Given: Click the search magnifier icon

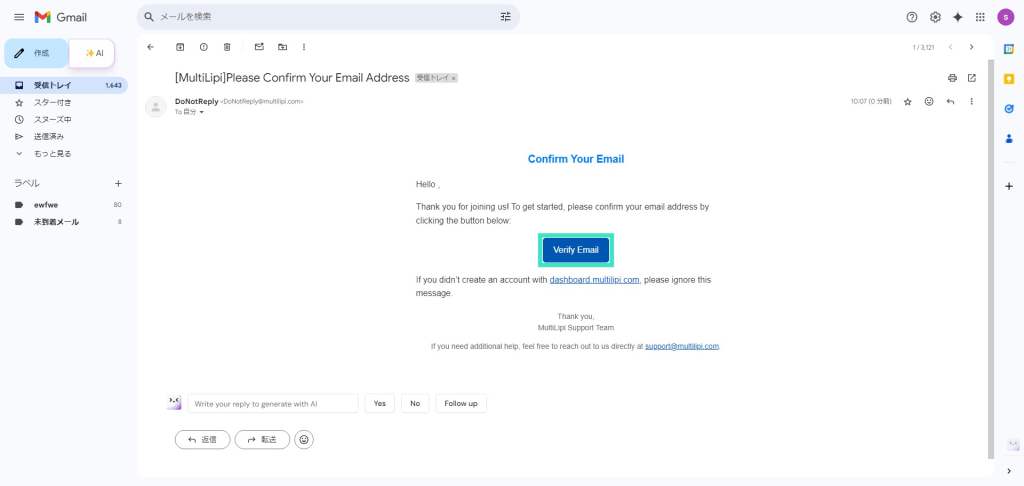Looking at the screenshot, I should 149,17.
